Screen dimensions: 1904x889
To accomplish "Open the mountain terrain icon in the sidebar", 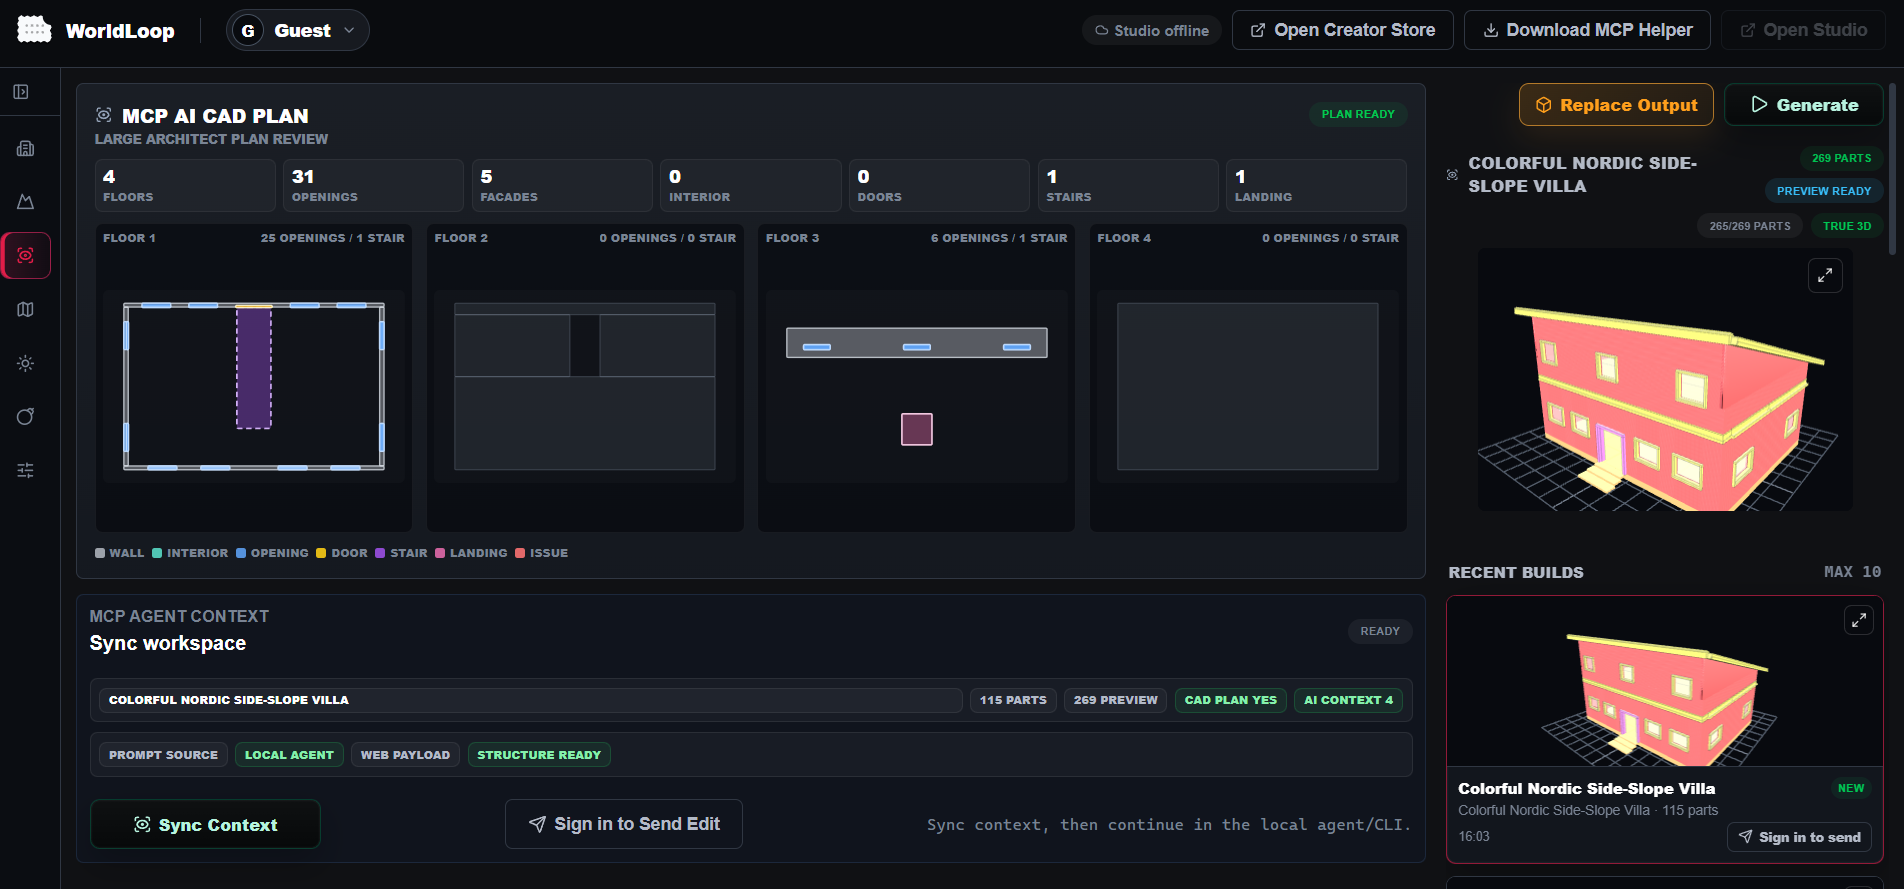I will click(x=26, y=202).
